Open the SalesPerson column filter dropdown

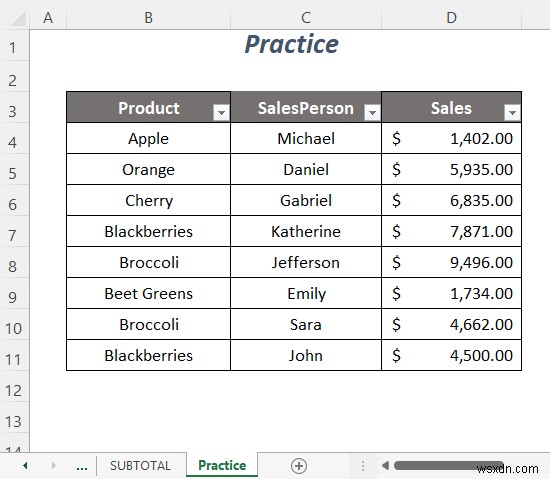point(372,113)
